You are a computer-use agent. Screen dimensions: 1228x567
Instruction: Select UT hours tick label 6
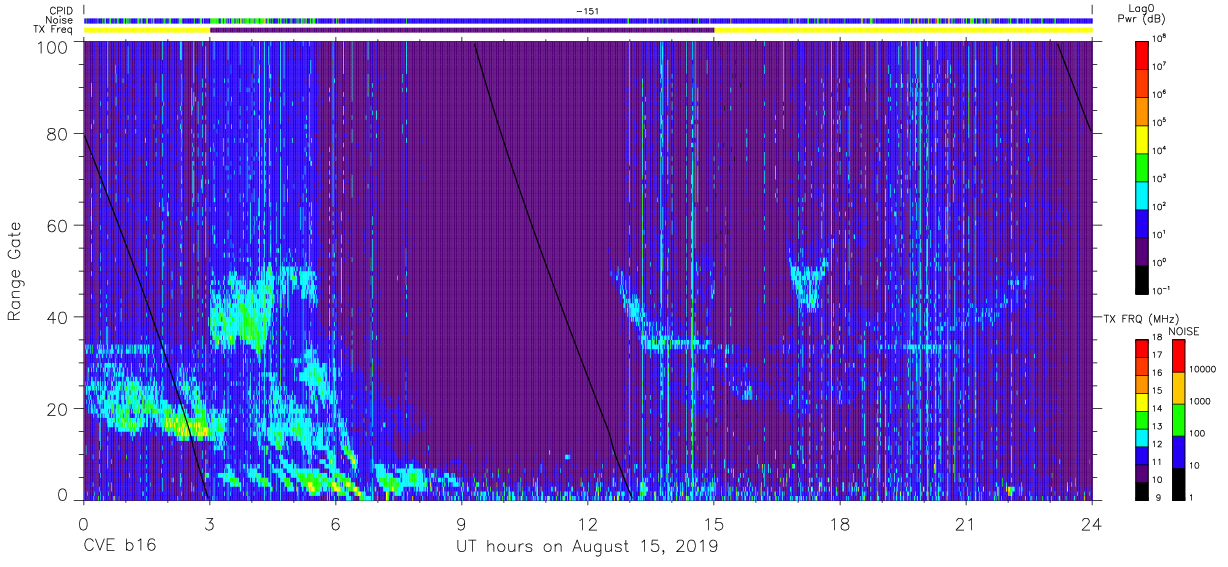tap(335, 523)
